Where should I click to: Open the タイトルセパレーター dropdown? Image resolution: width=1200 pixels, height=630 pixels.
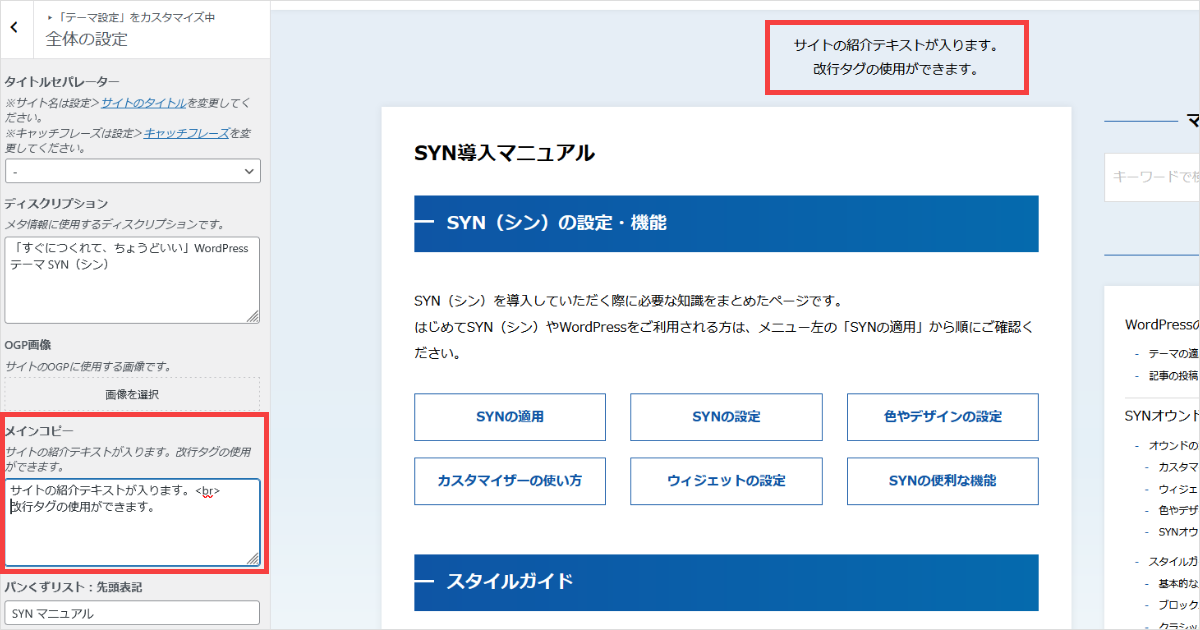(x=132, y=172)
